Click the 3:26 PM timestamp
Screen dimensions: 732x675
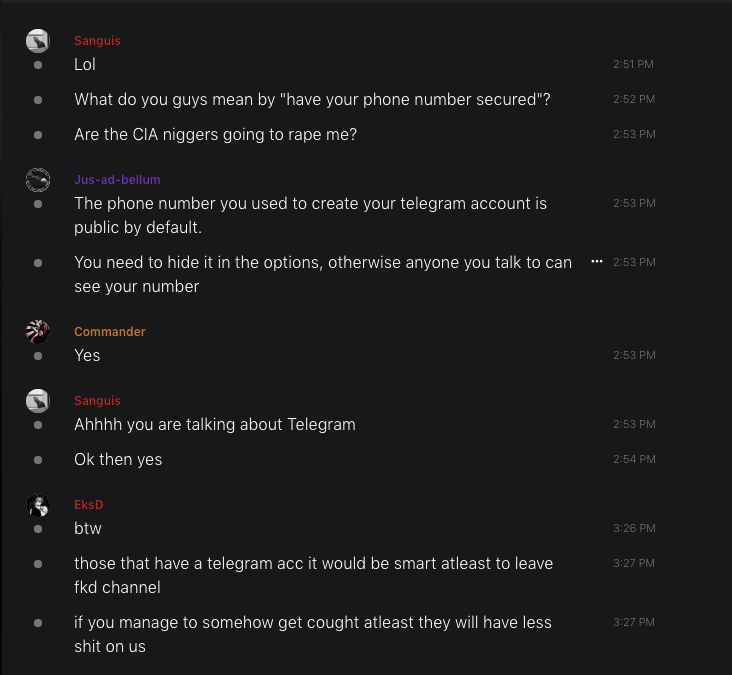[x=634, y=528]
